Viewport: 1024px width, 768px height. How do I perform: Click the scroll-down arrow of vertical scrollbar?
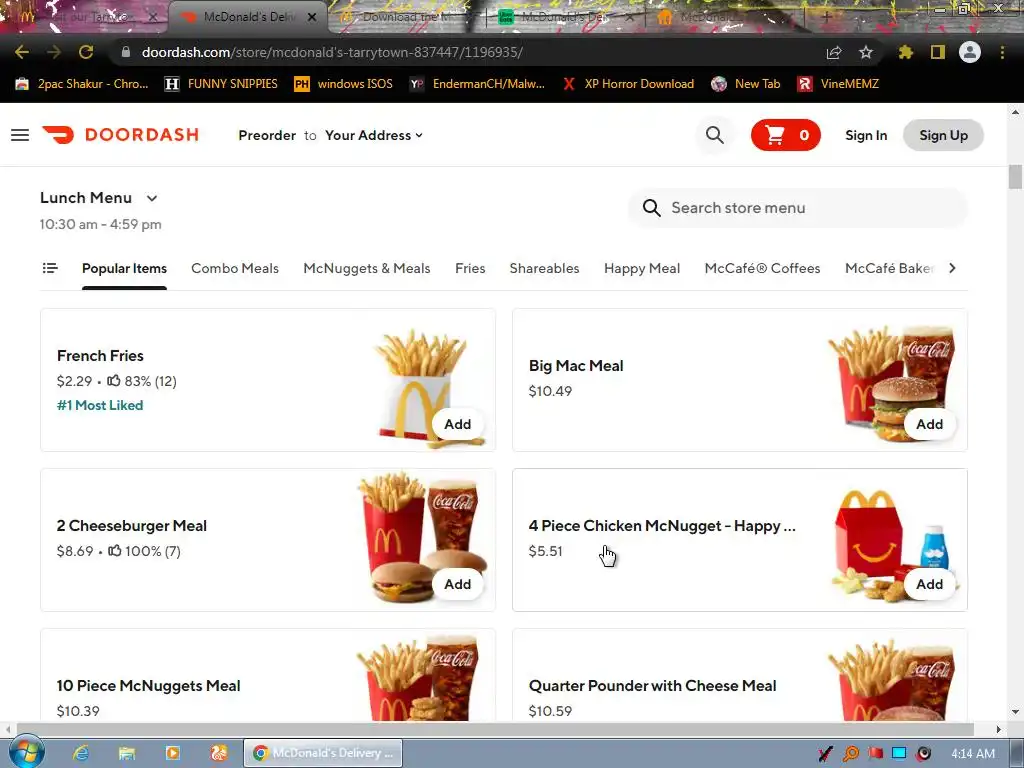coord(1015,712)
